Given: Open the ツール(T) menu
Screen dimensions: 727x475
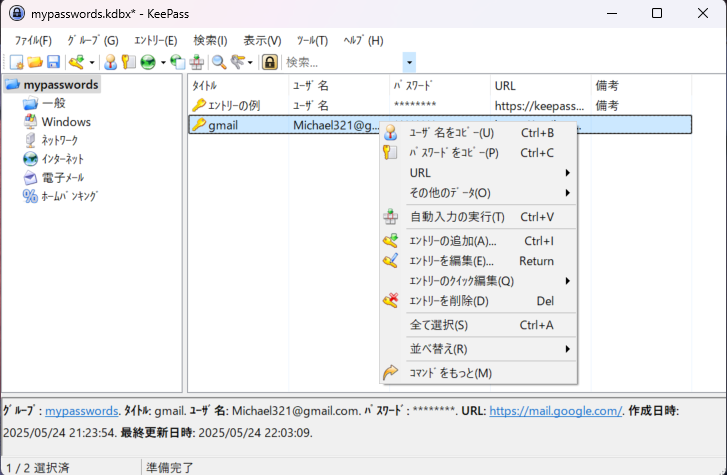Looking at the screenshot, I should (312, 41).
